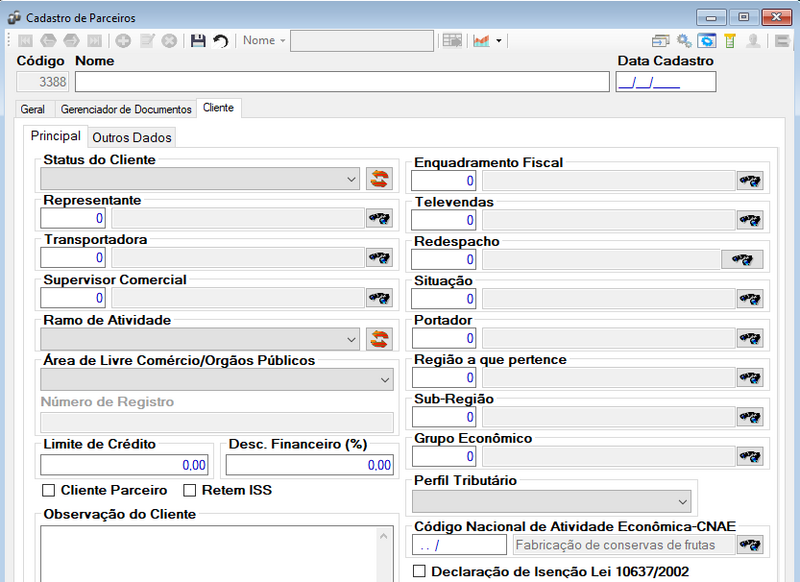Switch to Outros Dados sub-tab
Image resolution: width=800 pixels, height=582 pixels.
[132, 137]
